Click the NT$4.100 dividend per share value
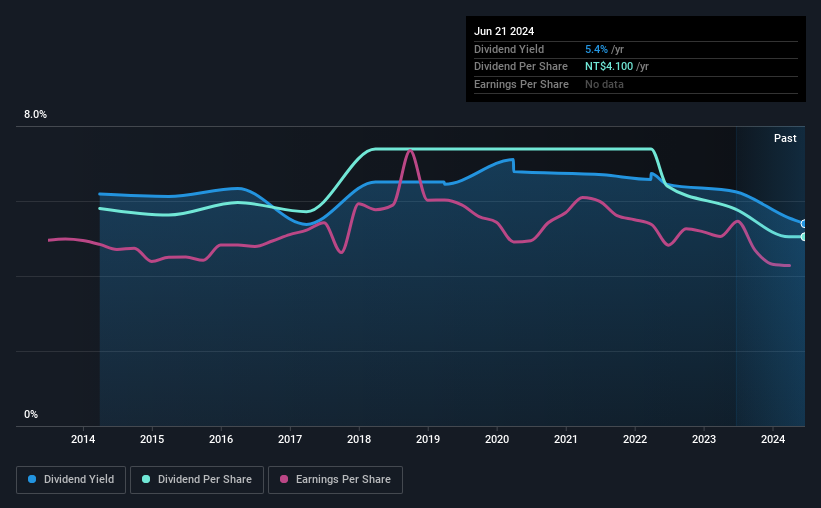This screenshot has width=821, height=508. 609,67
